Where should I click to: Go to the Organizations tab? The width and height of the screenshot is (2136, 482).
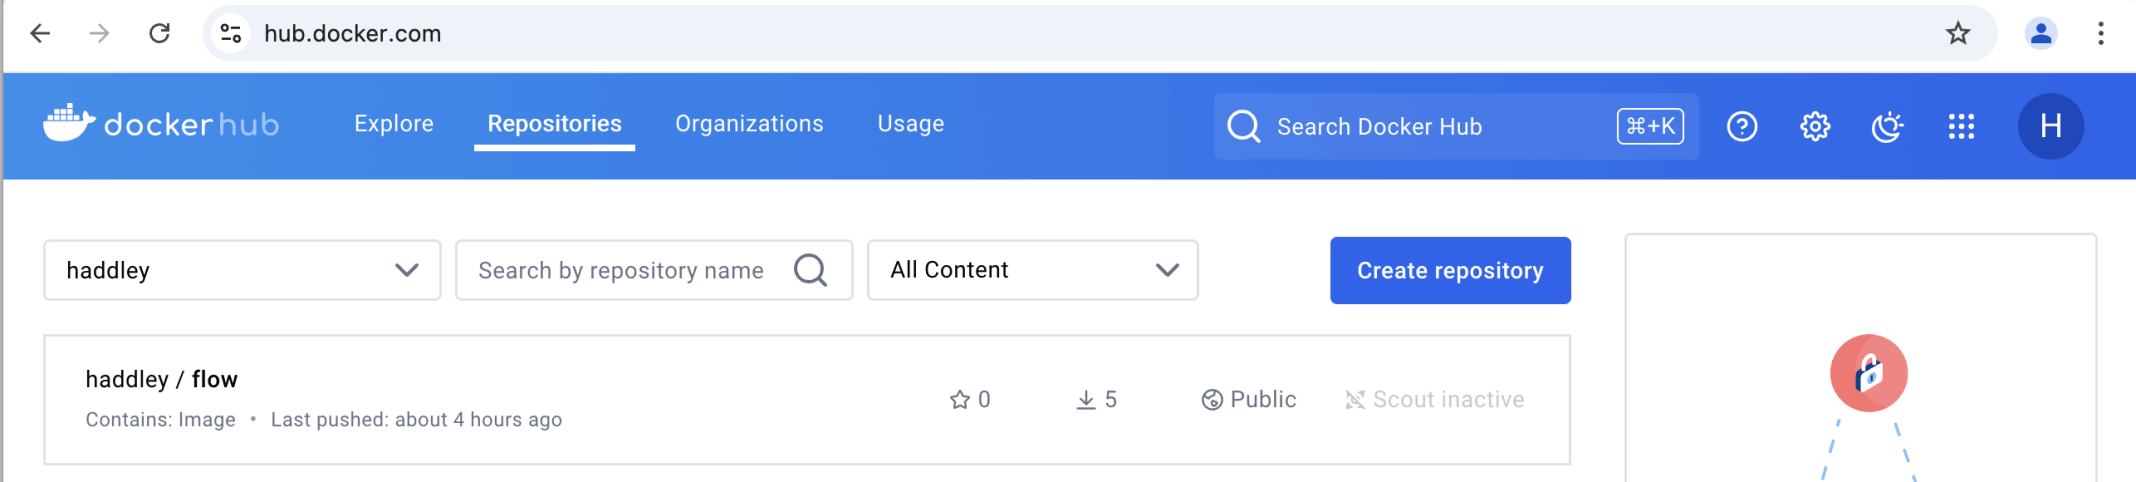tap(749, 124)
